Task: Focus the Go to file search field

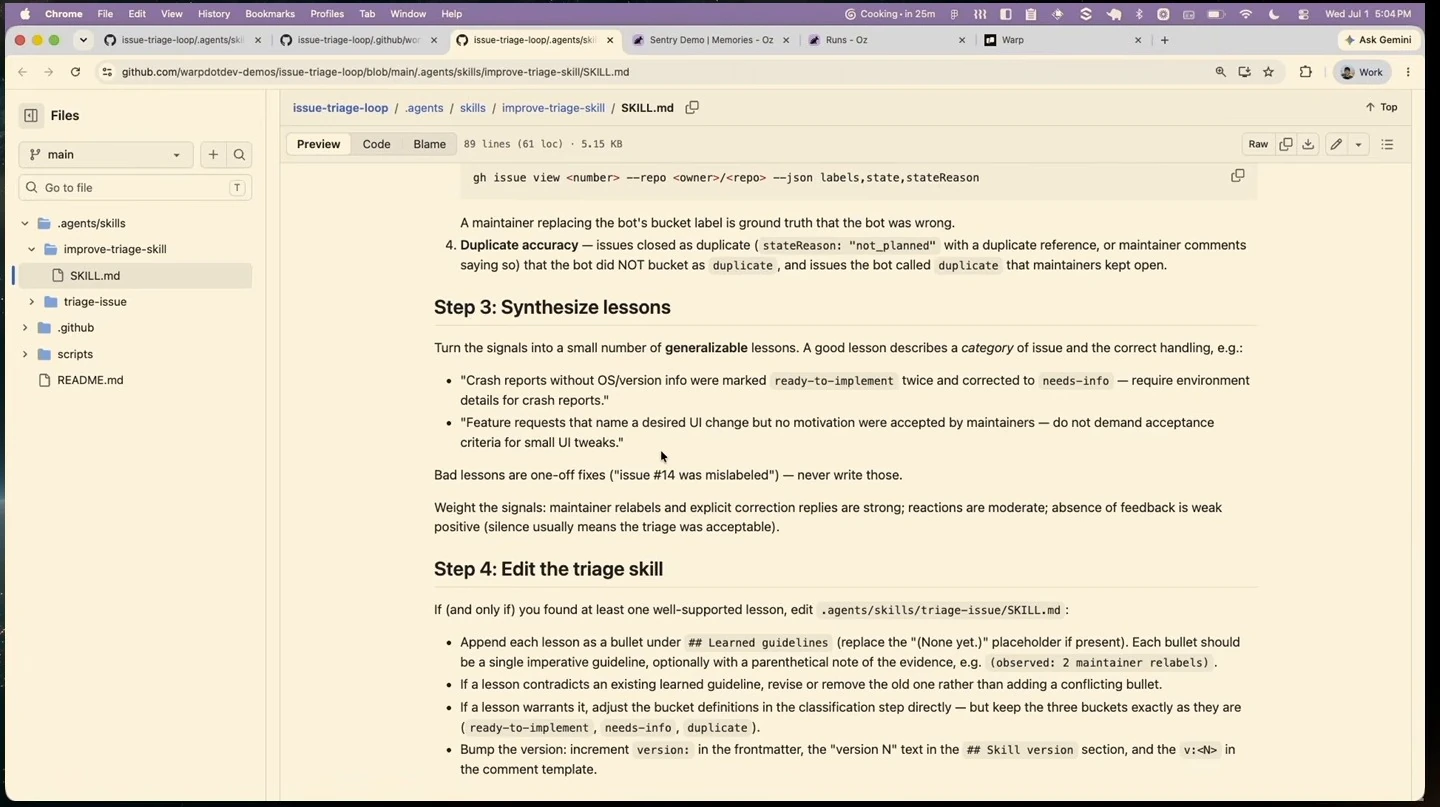Action: click(135, 187)
